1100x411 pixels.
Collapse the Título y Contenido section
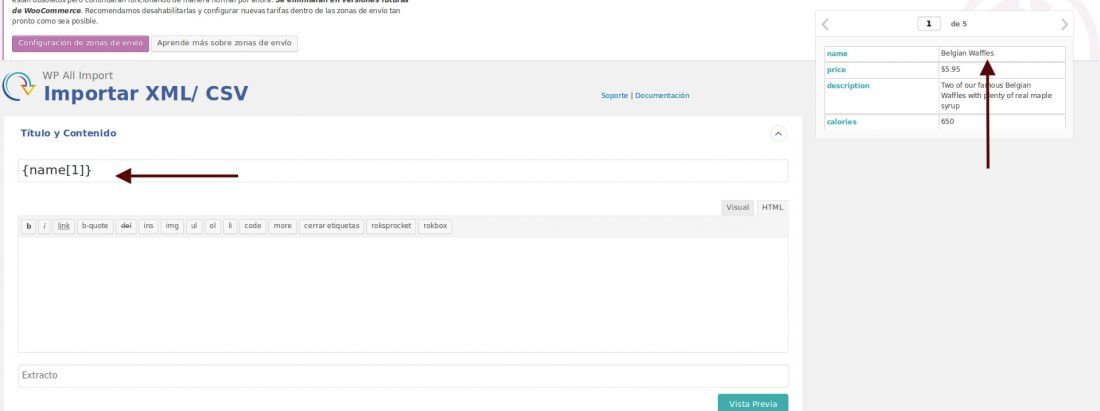pos(778,133)
